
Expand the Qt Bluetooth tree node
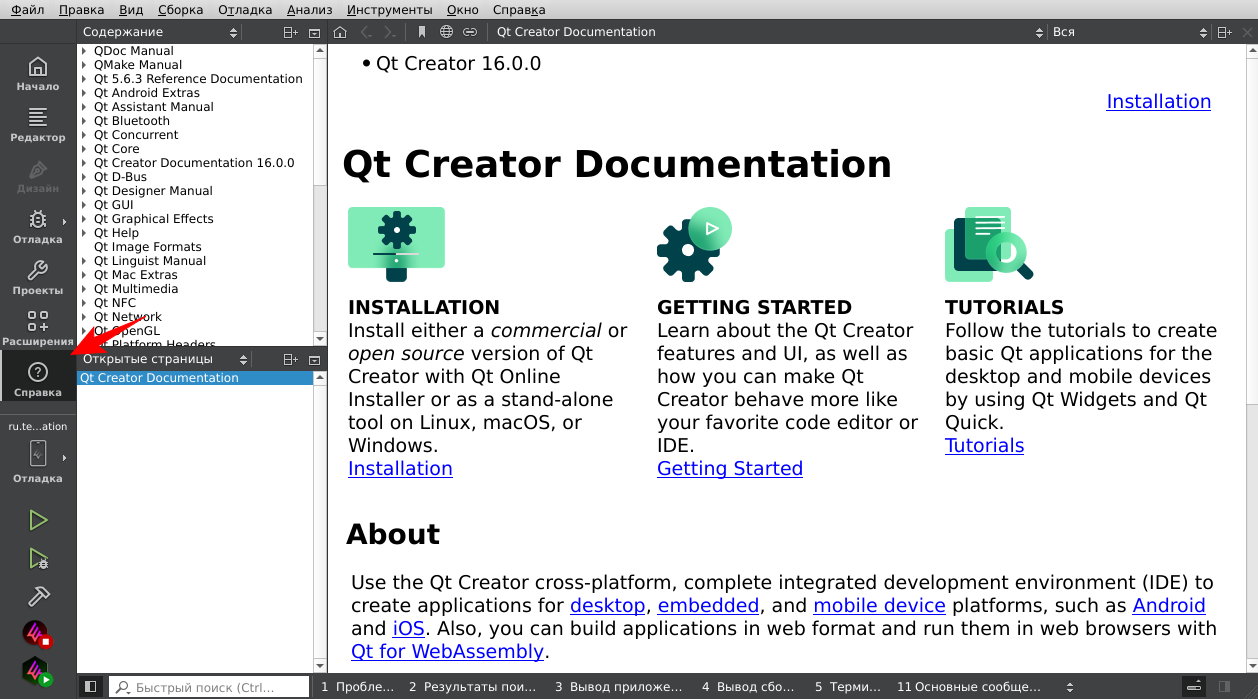click(x=84, y=121)
